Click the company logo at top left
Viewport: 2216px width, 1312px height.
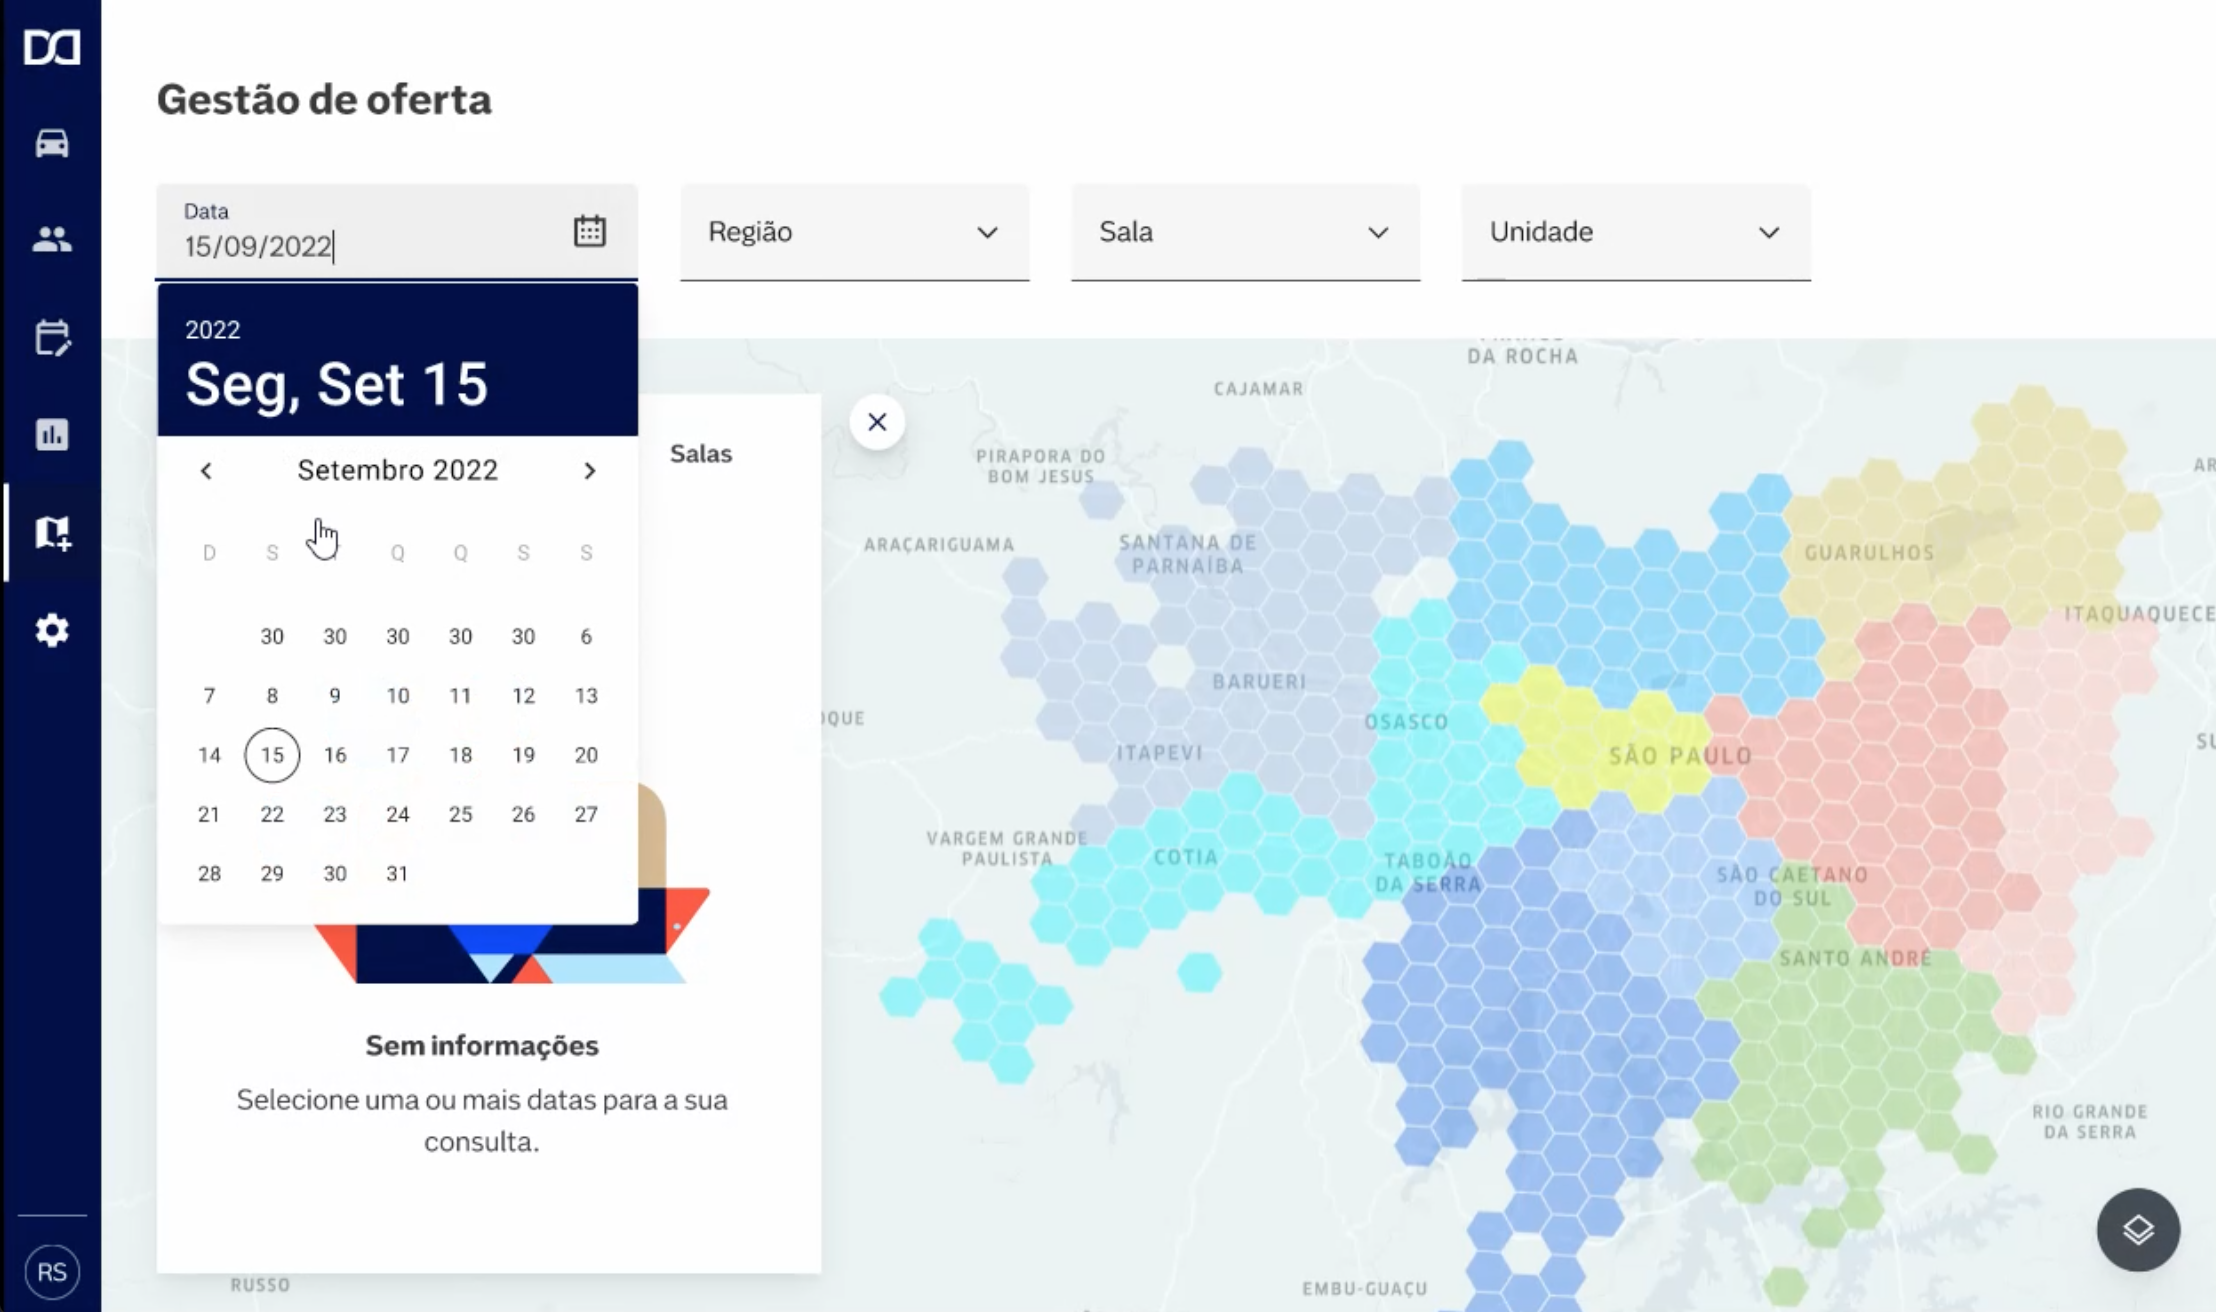tap(52, 47)
